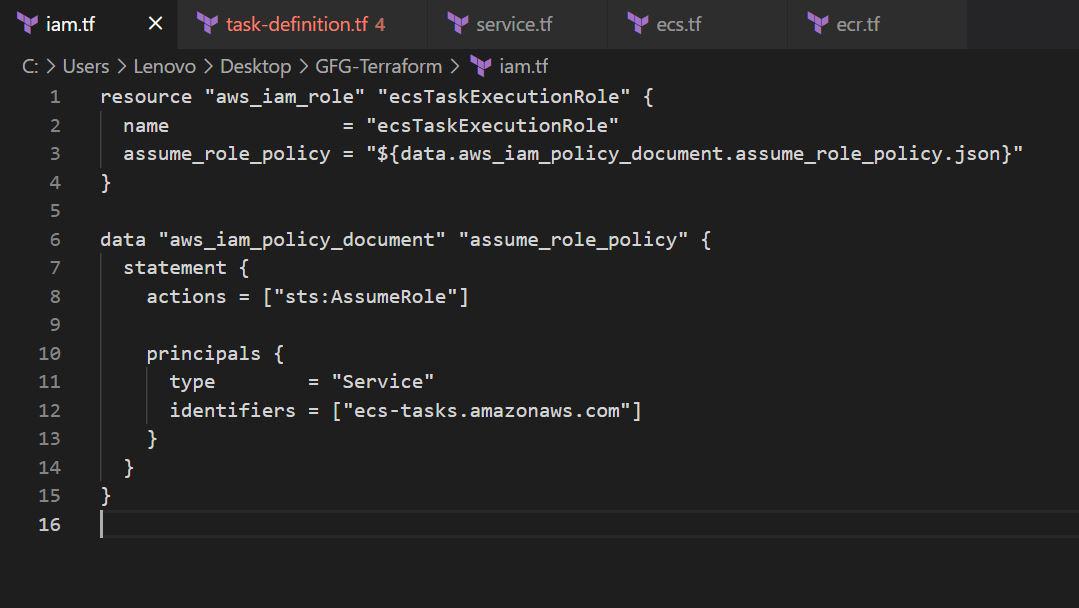This screenshot has height=608, width=1079.
Task: Open the service.tf tab
Action: 514,24
